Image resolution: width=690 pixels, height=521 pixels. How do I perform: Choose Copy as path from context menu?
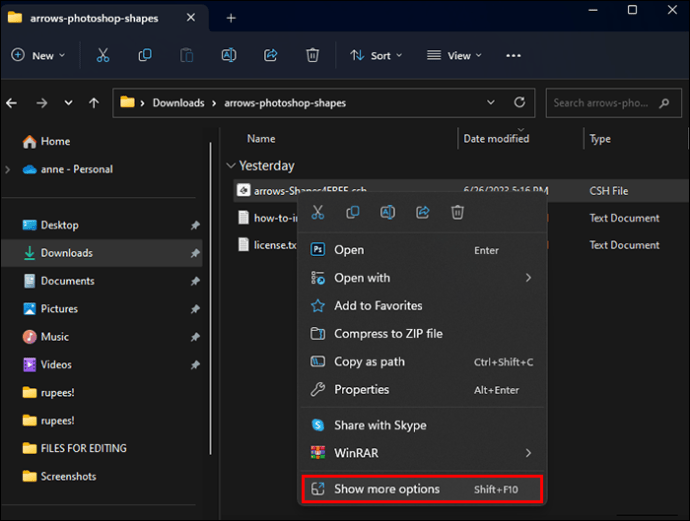pos(369,362)
